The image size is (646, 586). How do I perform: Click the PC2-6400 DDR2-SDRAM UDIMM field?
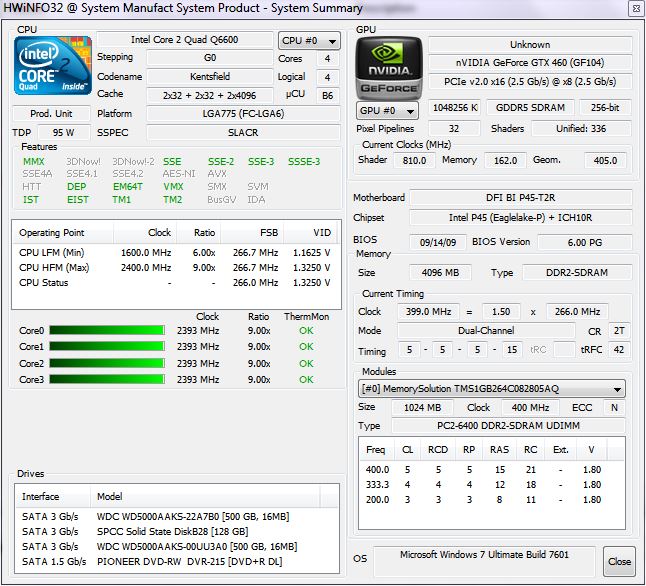tap(508, 425)
